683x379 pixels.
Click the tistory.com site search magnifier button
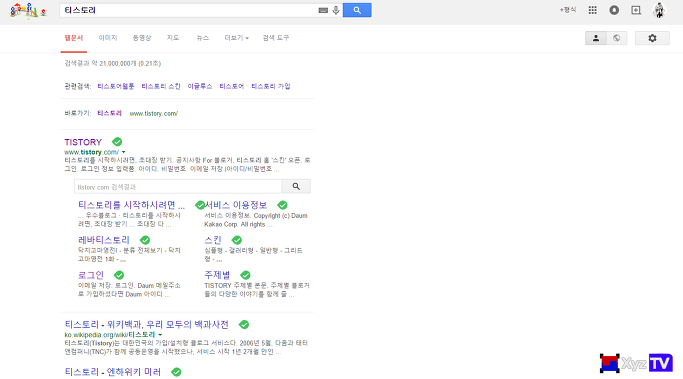(296, 186)
